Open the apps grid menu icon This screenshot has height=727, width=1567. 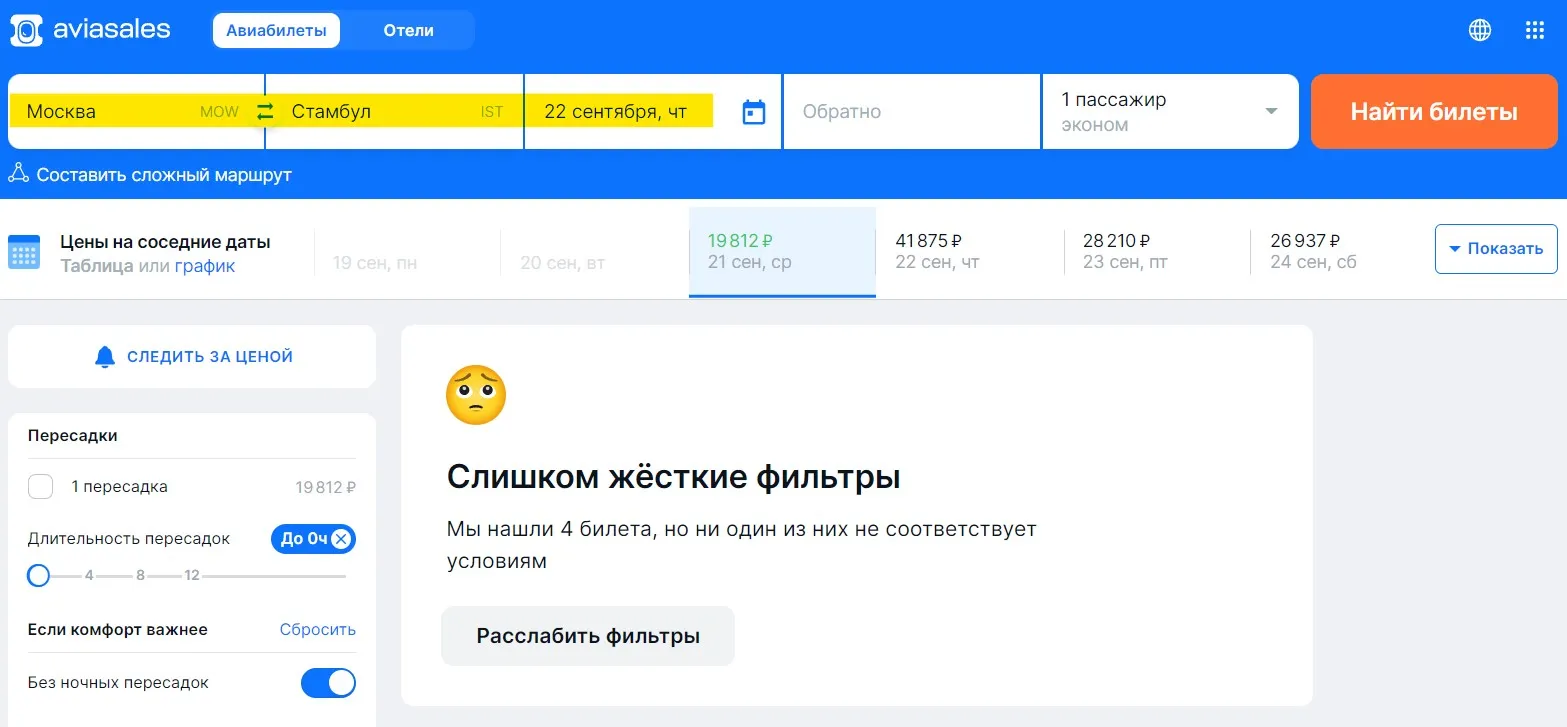click(1535, 29)
